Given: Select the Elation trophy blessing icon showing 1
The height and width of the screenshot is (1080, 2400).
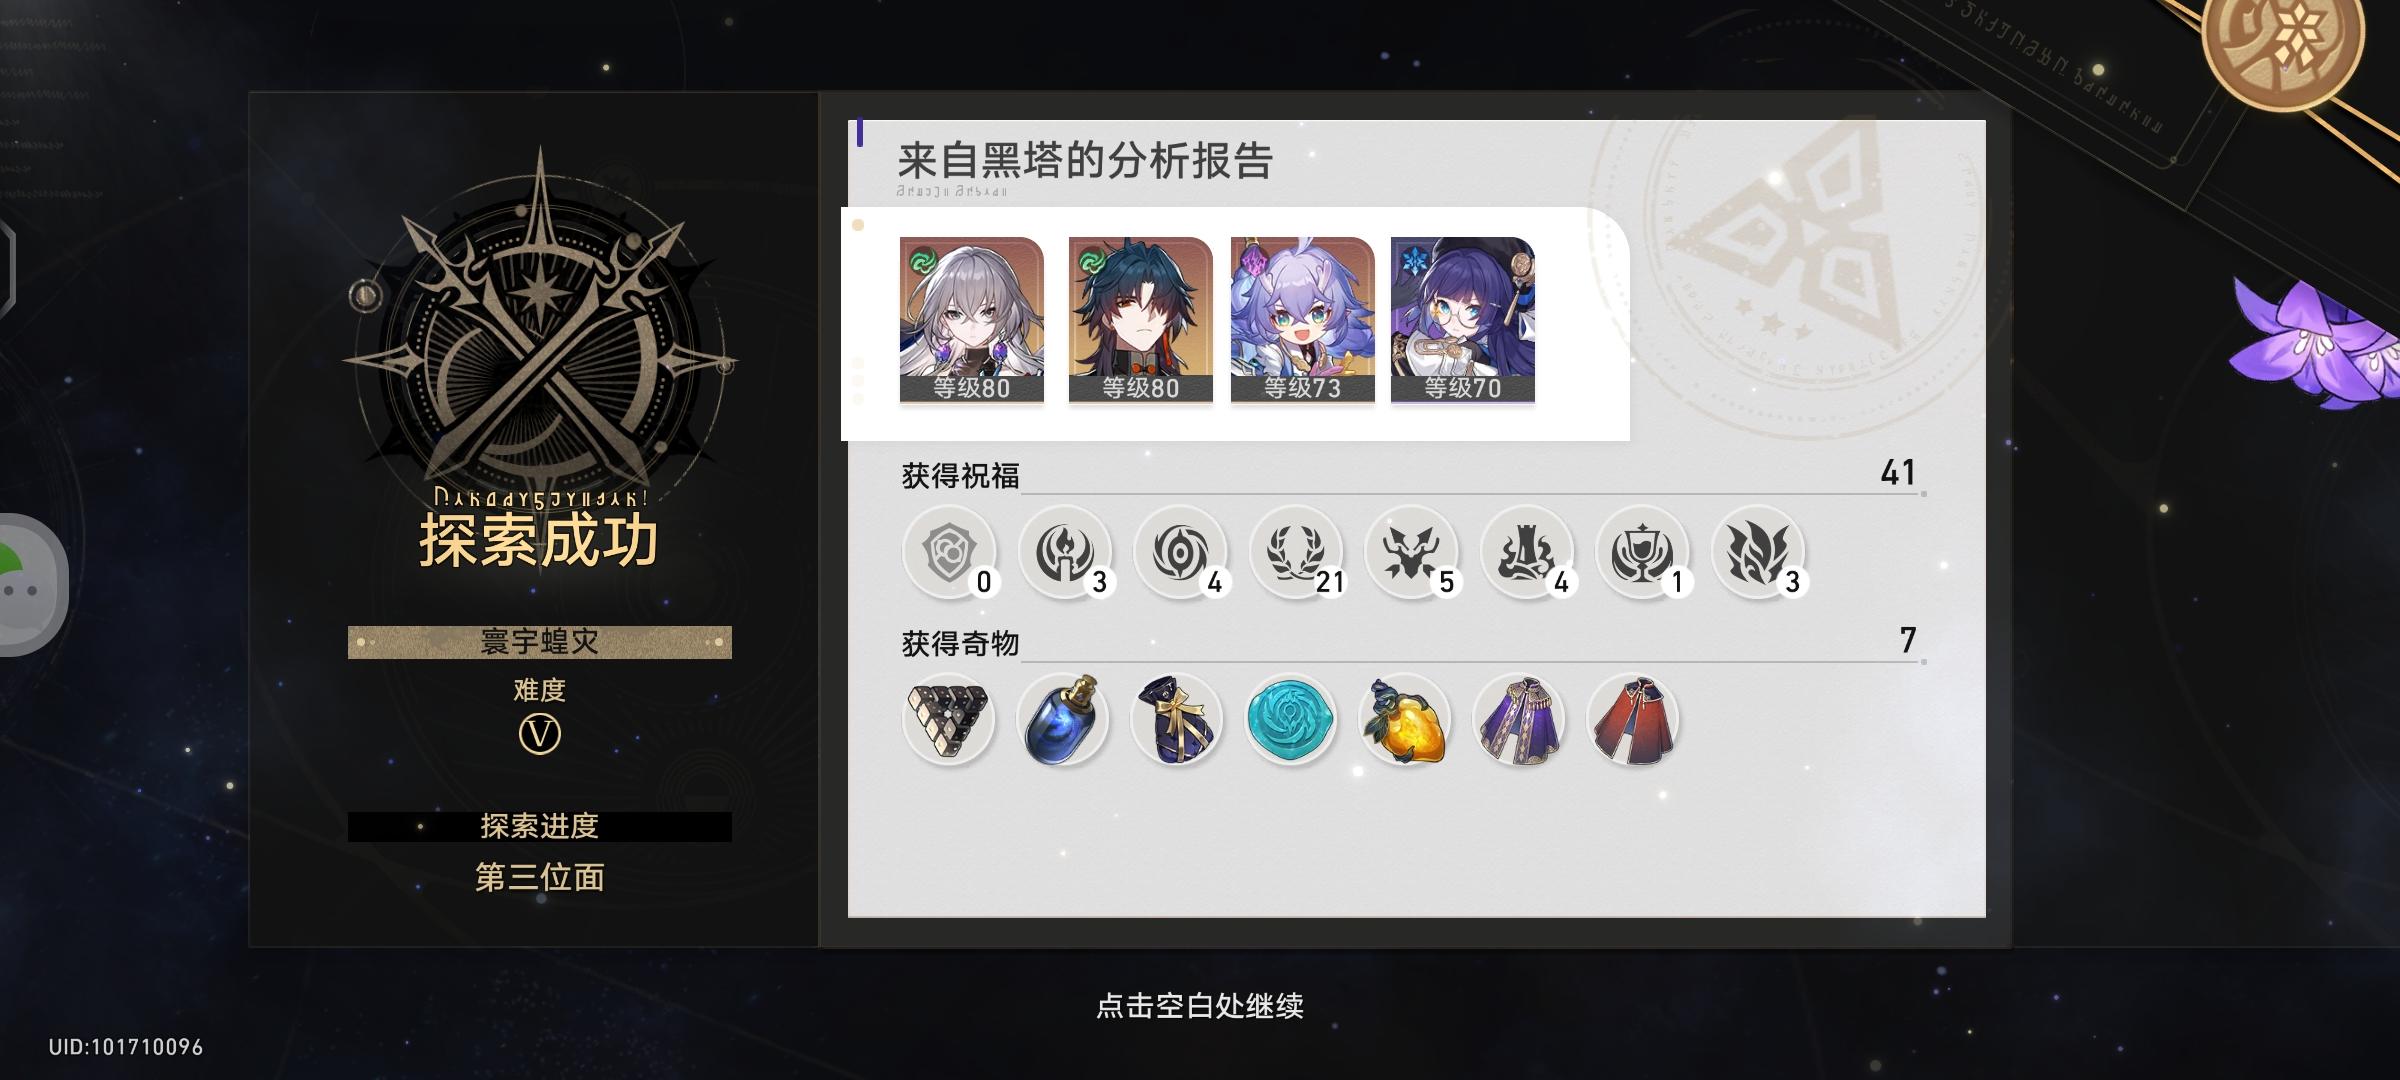Looking at the screenshot, I should [1643, 552].
